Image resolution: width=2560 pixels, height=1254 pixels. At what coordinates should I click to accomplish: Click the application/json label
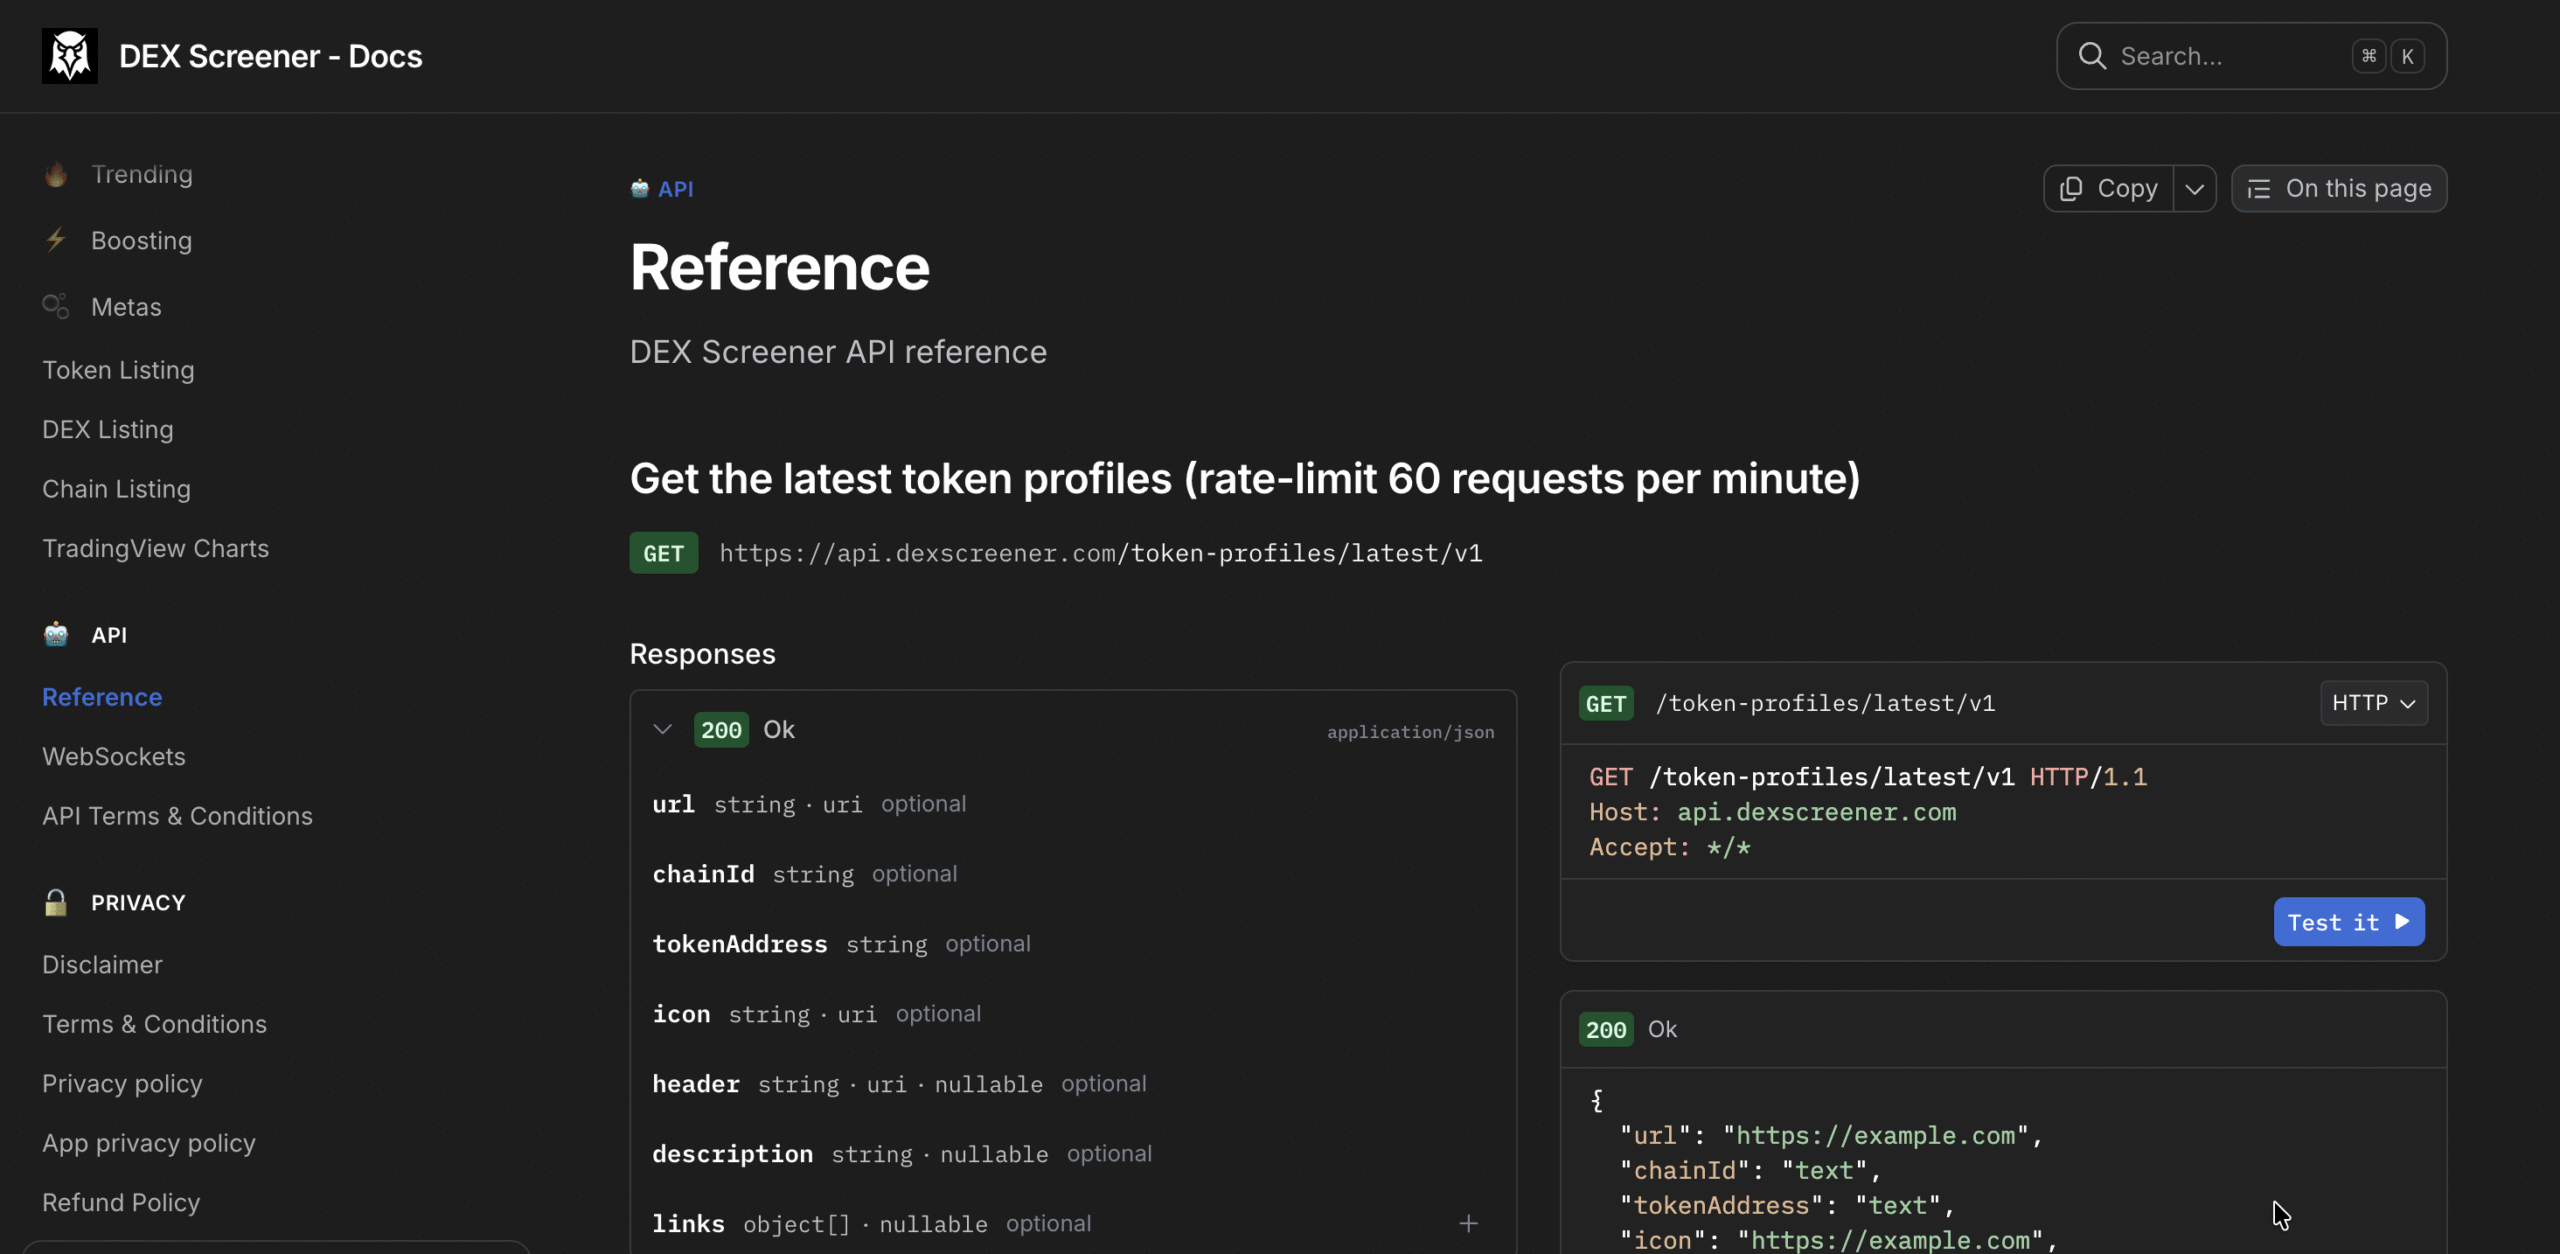pos(1410,732)
